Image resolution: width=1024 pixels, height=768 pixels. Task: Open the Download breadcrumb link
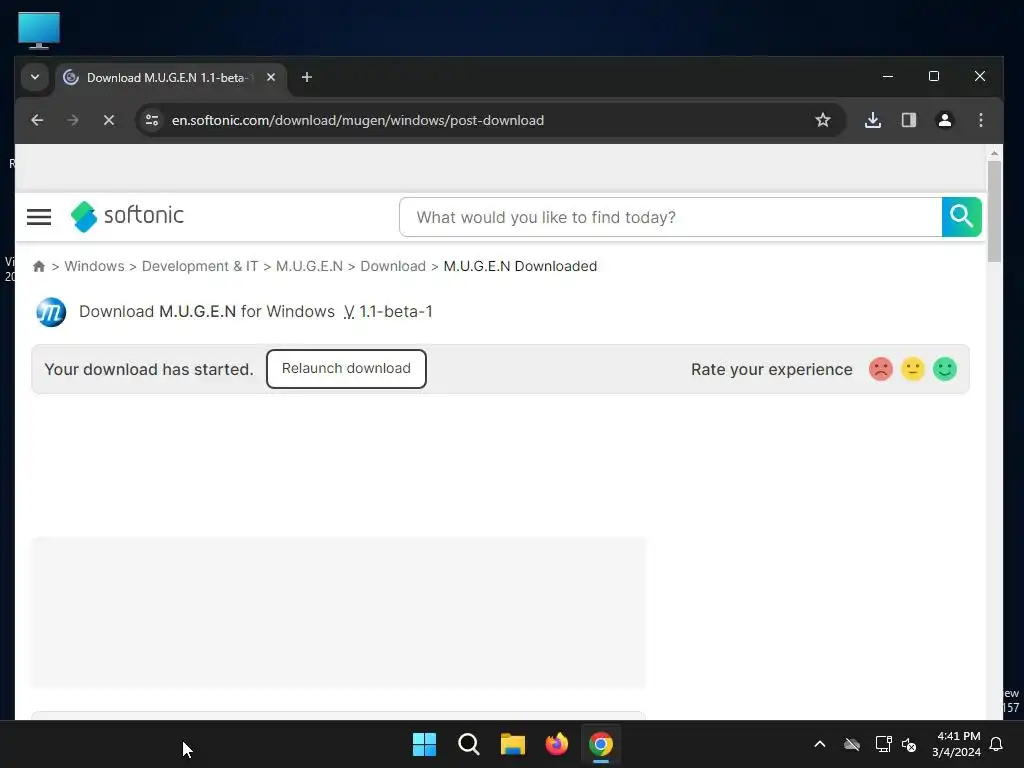(393, 266)
